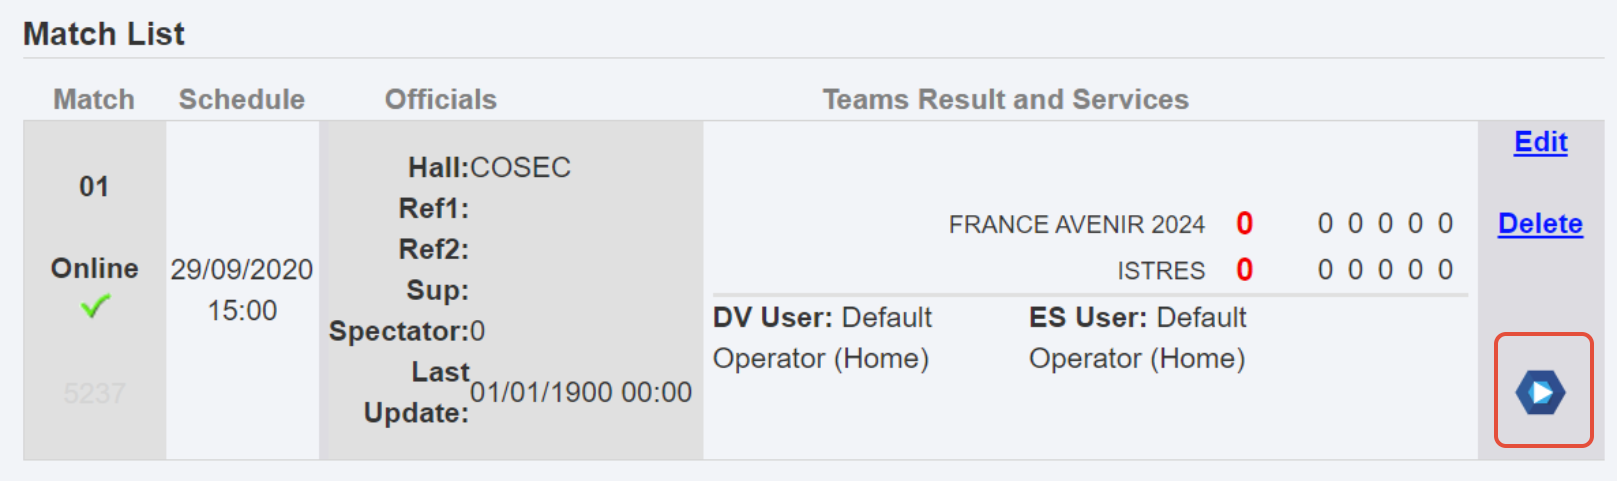Click the Match List heading
This screenshot has height=481, width=1617.
pos(104,34)
